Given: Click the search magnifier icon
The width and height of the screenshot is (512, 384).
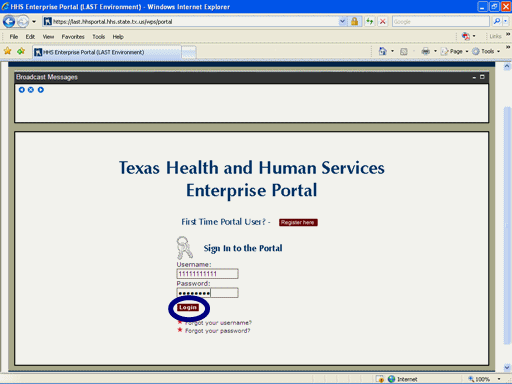Looking at the screenshot, I should point(497,22).
